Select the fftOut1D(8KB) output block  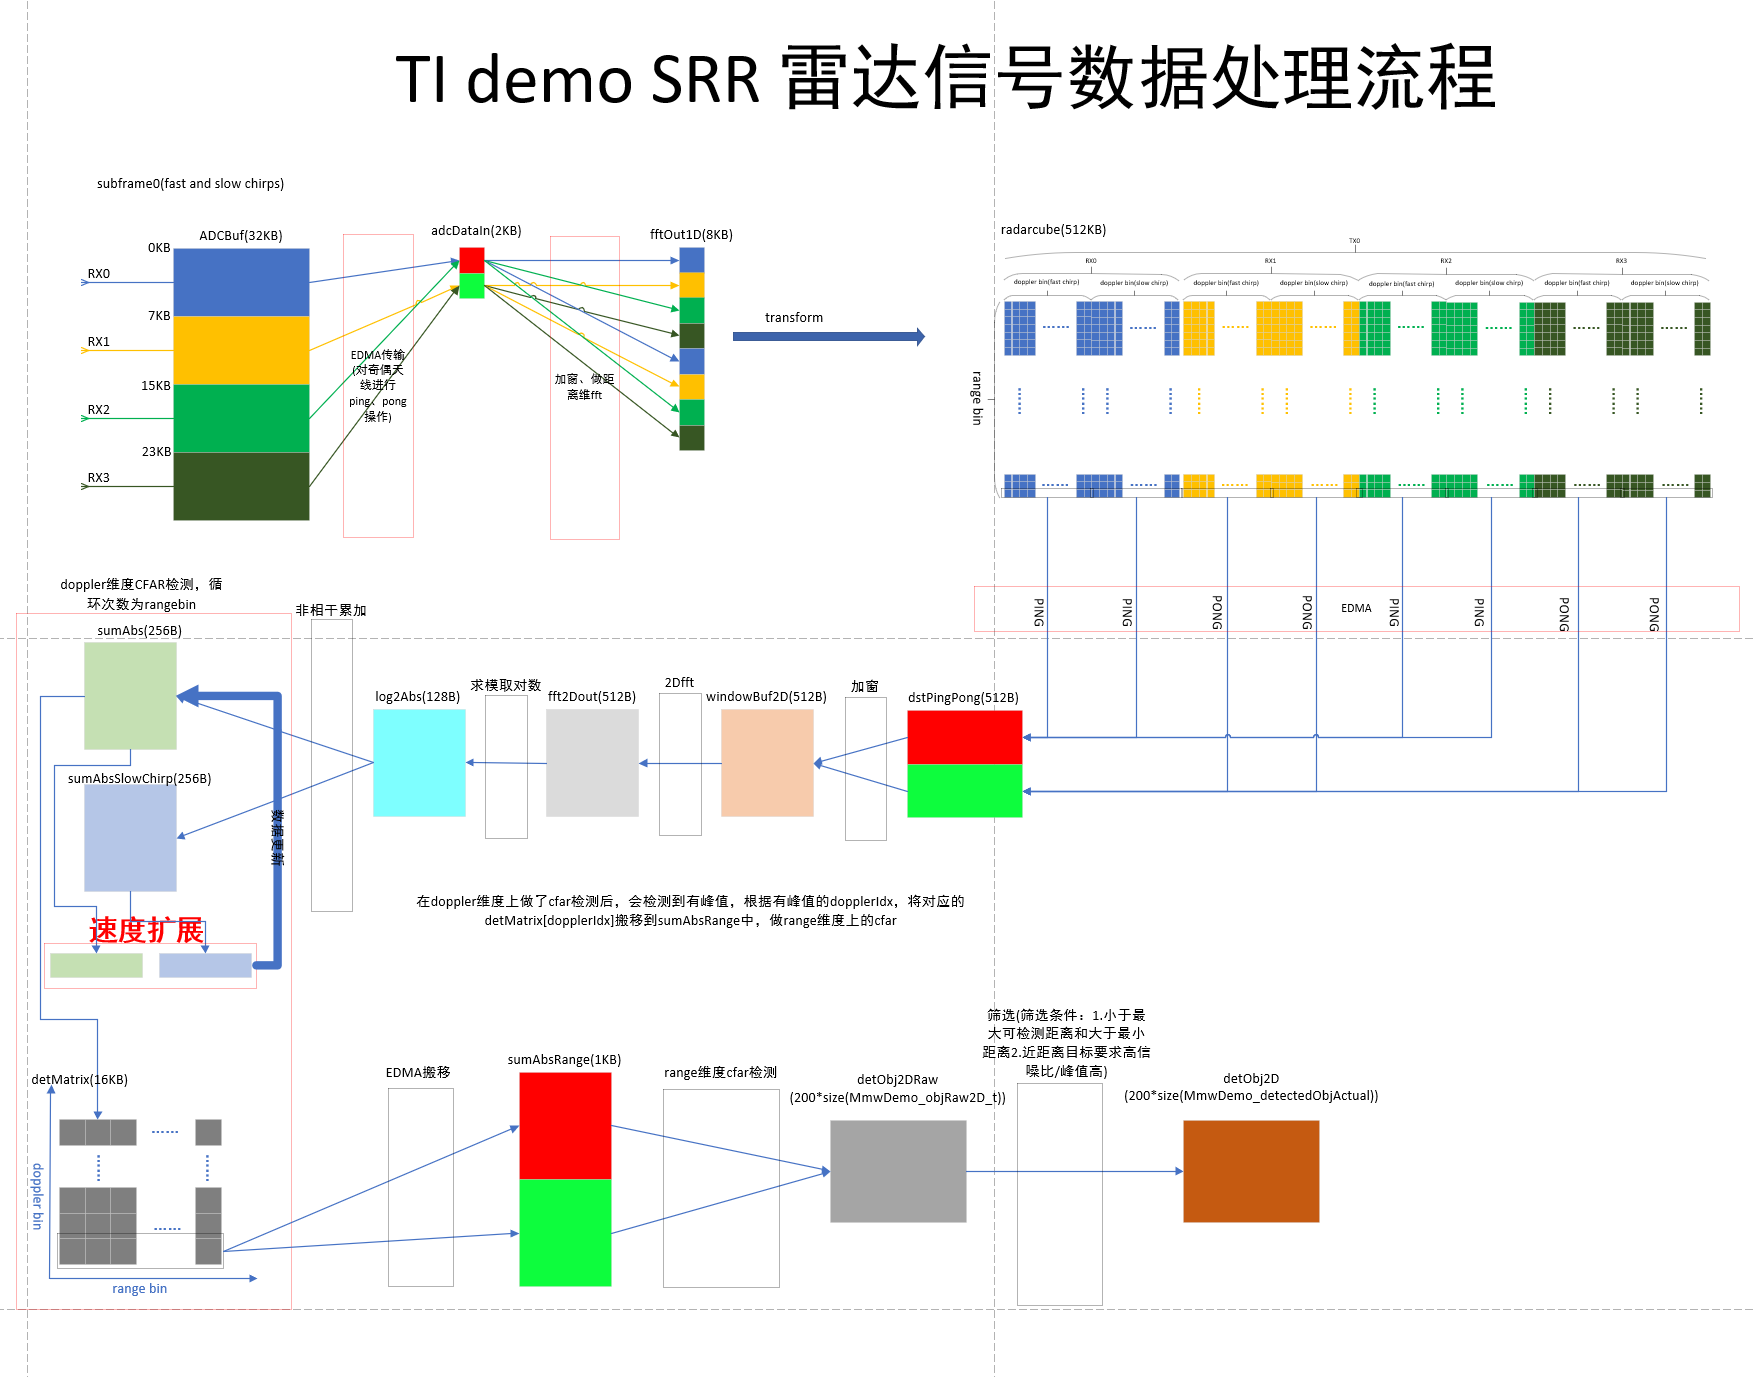pyautogui.click(x=692, y=350)
